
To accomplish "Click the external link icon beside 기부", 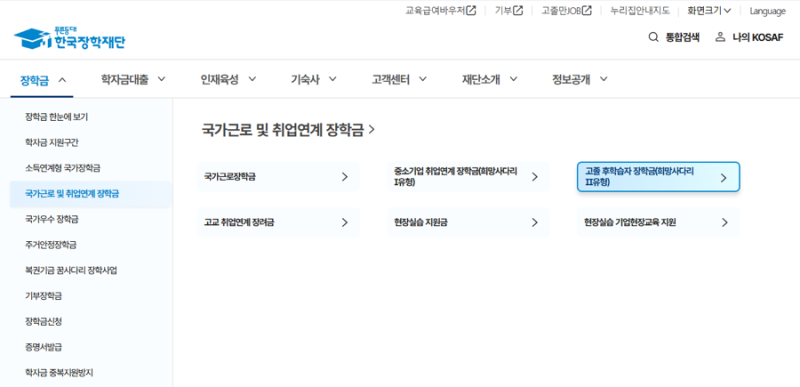I will (518, 11).
